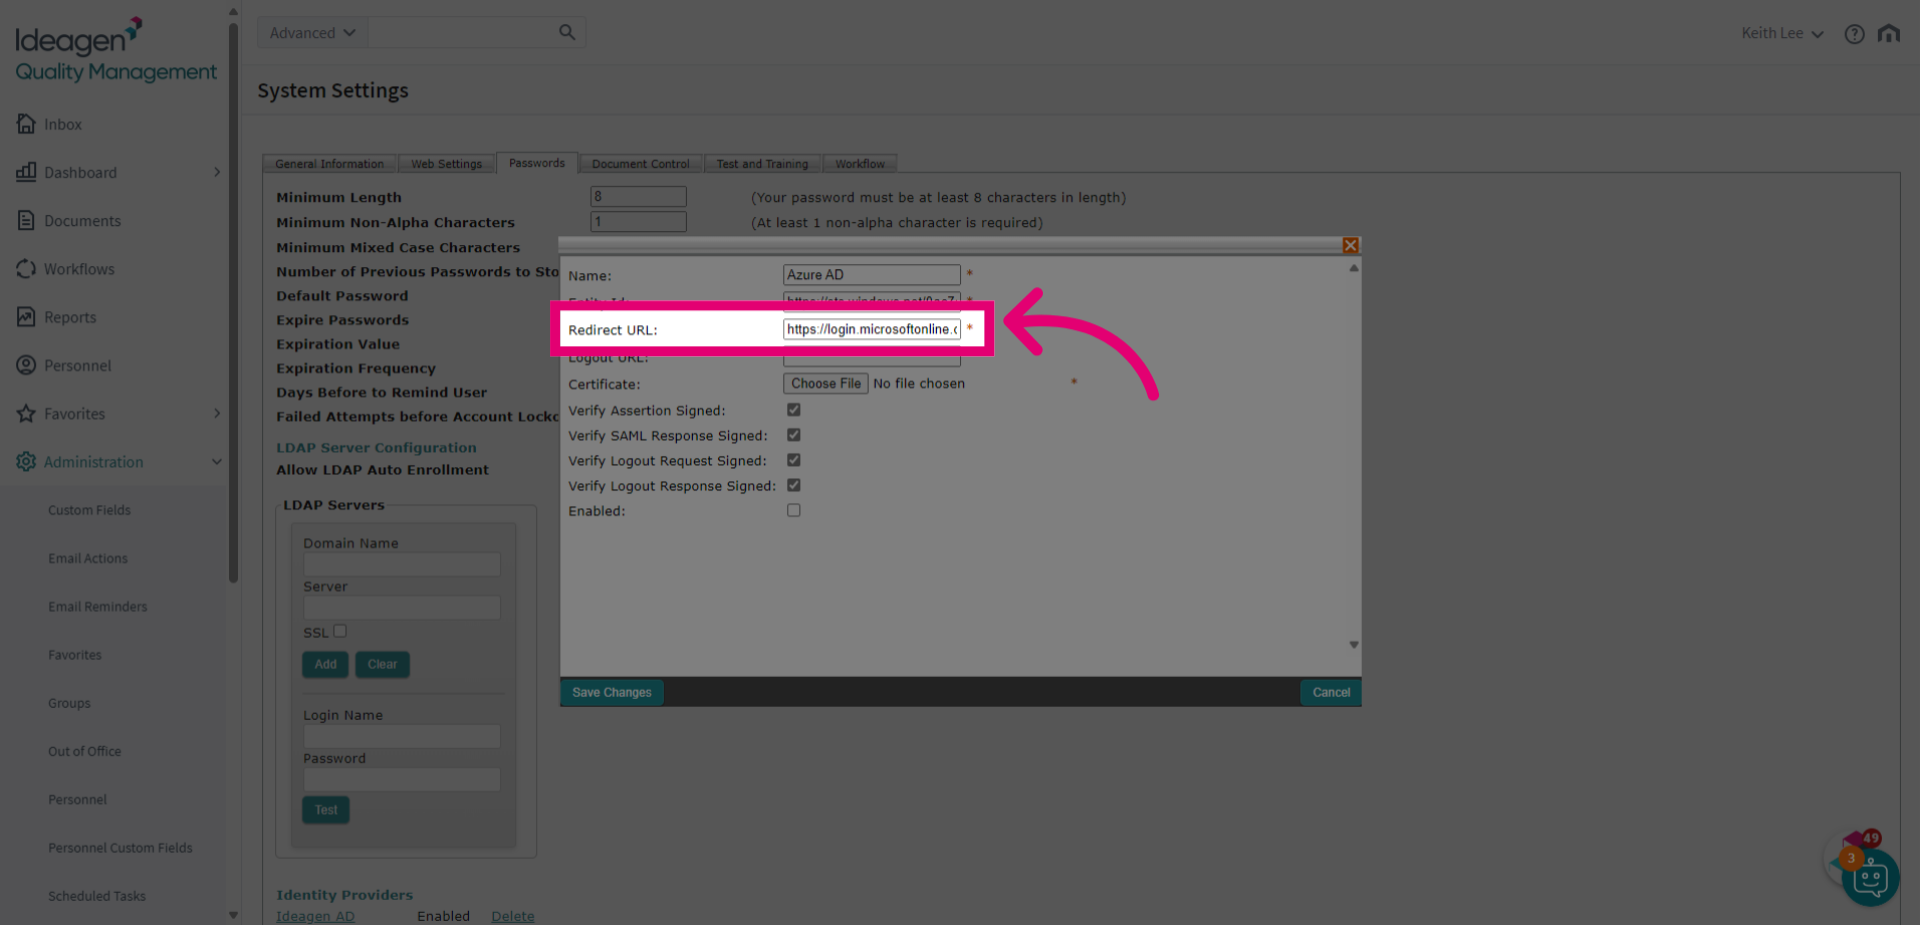The height and width of the screenshot is (925, 1920).
Task: Click dialog scrollbar down arrow
Action: tap(1354, 645)
